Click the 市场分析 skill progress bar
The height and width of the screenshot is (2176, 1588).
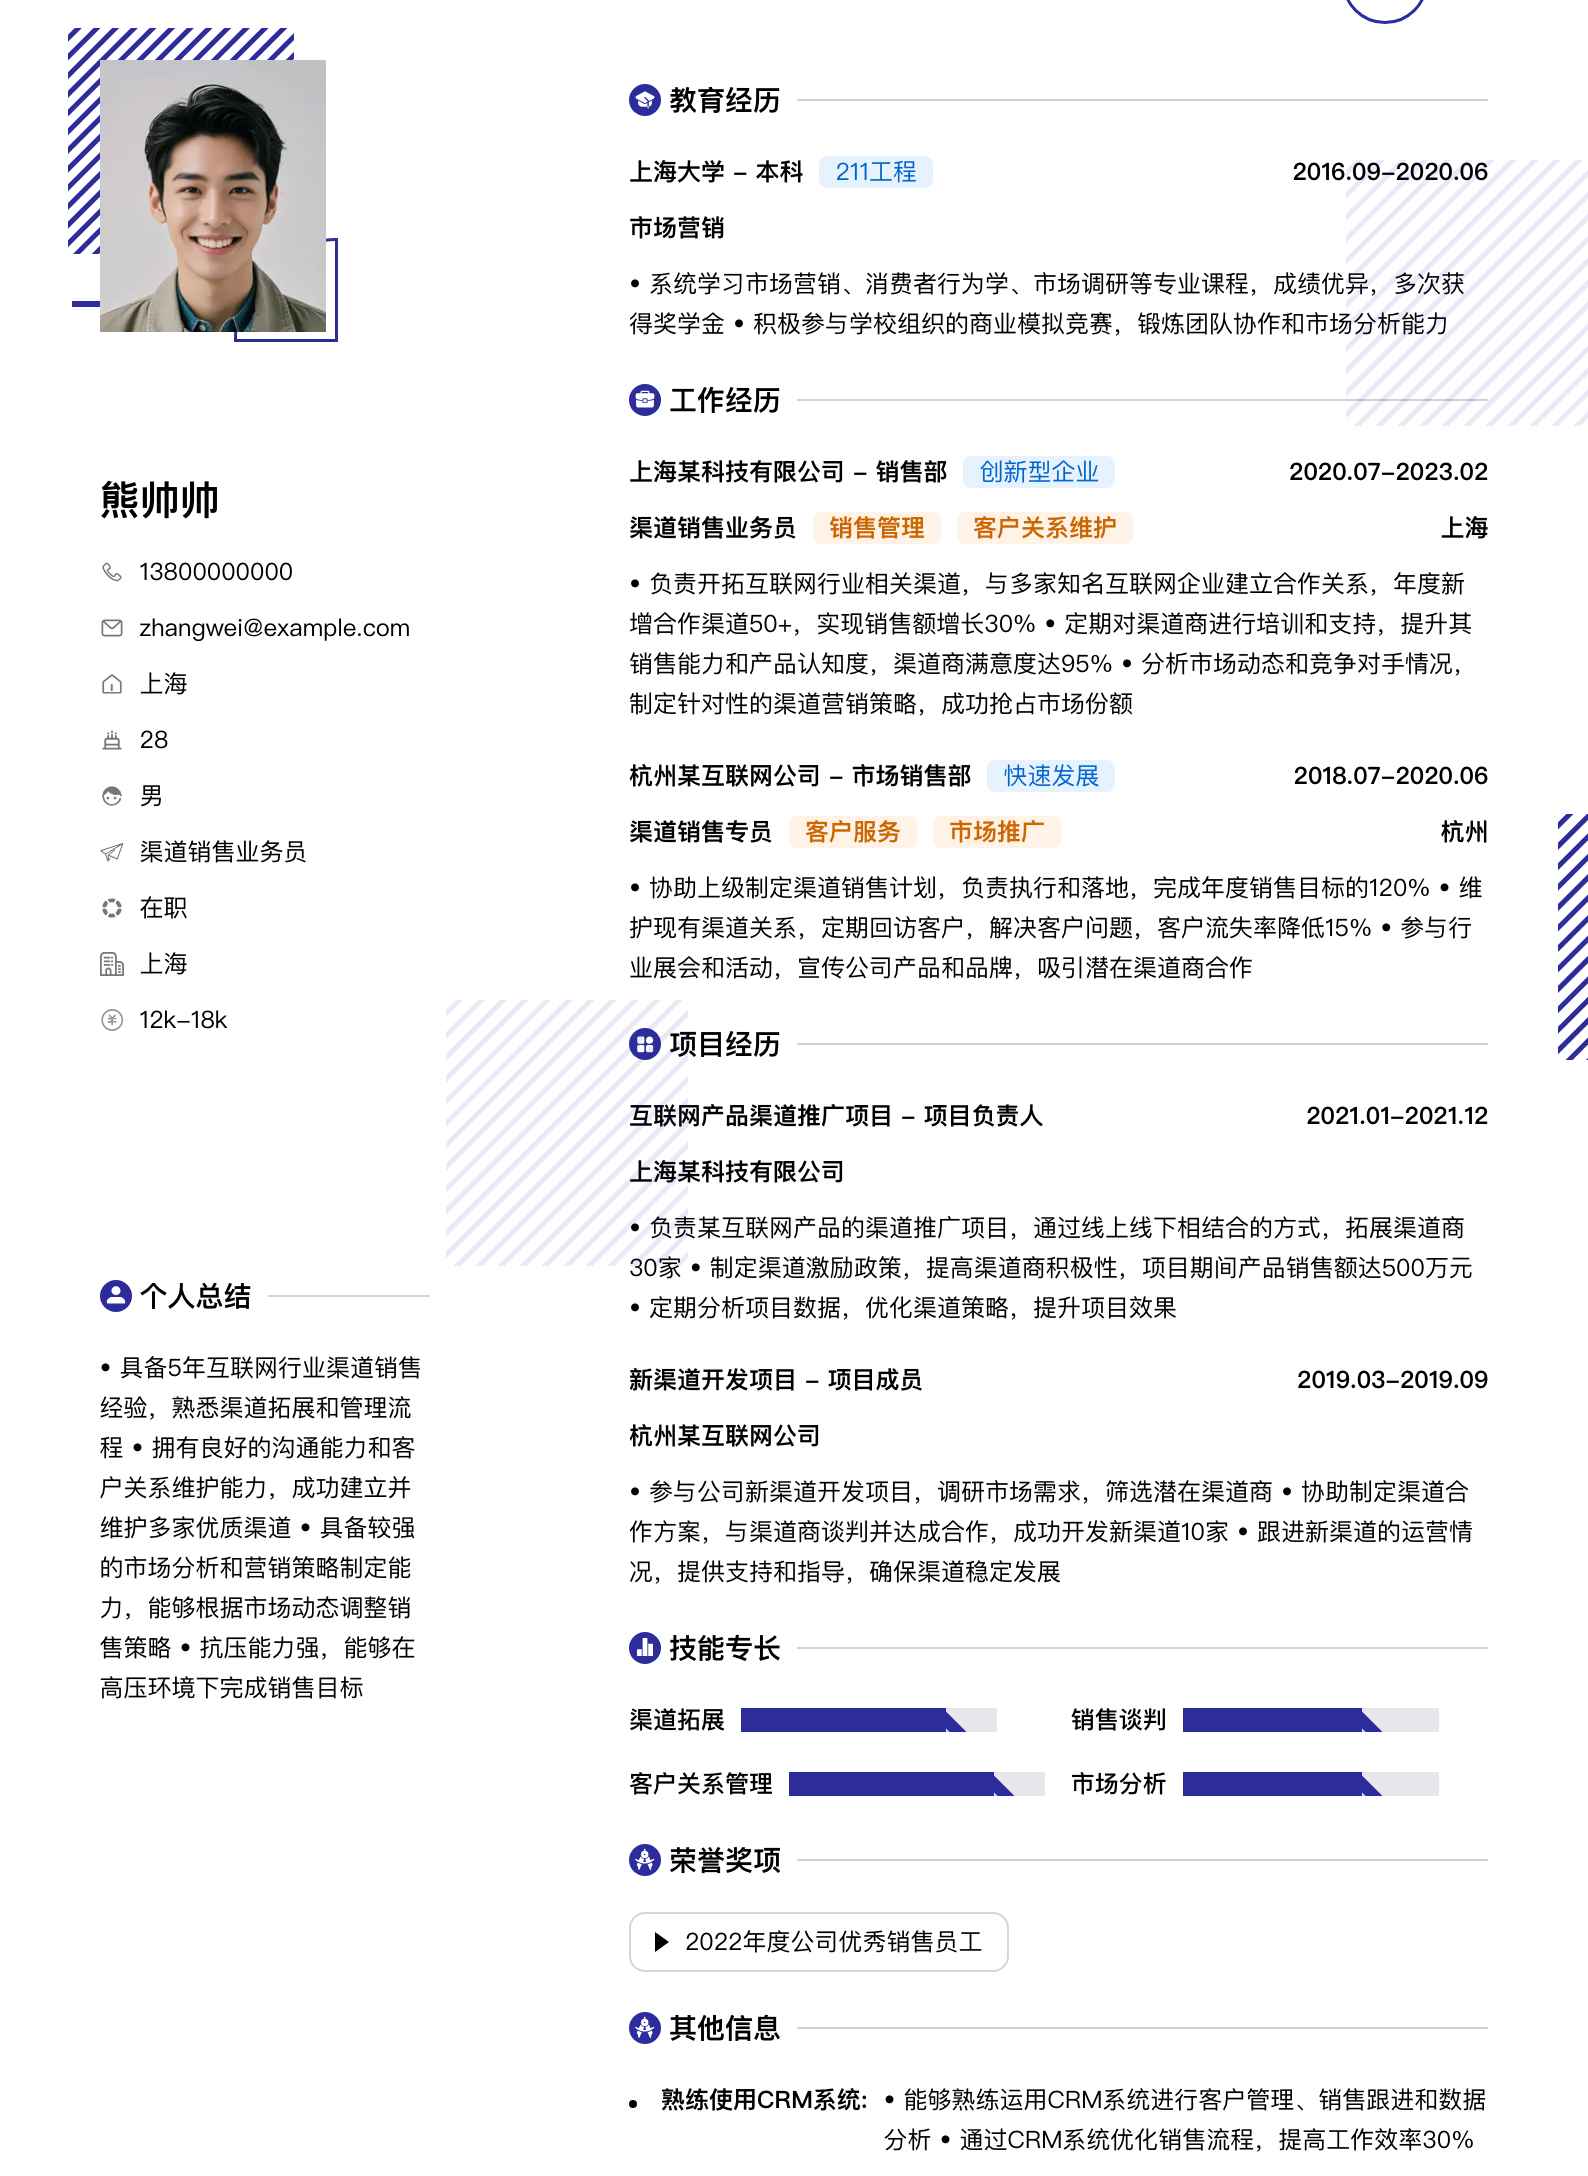click(1311, 1784)
